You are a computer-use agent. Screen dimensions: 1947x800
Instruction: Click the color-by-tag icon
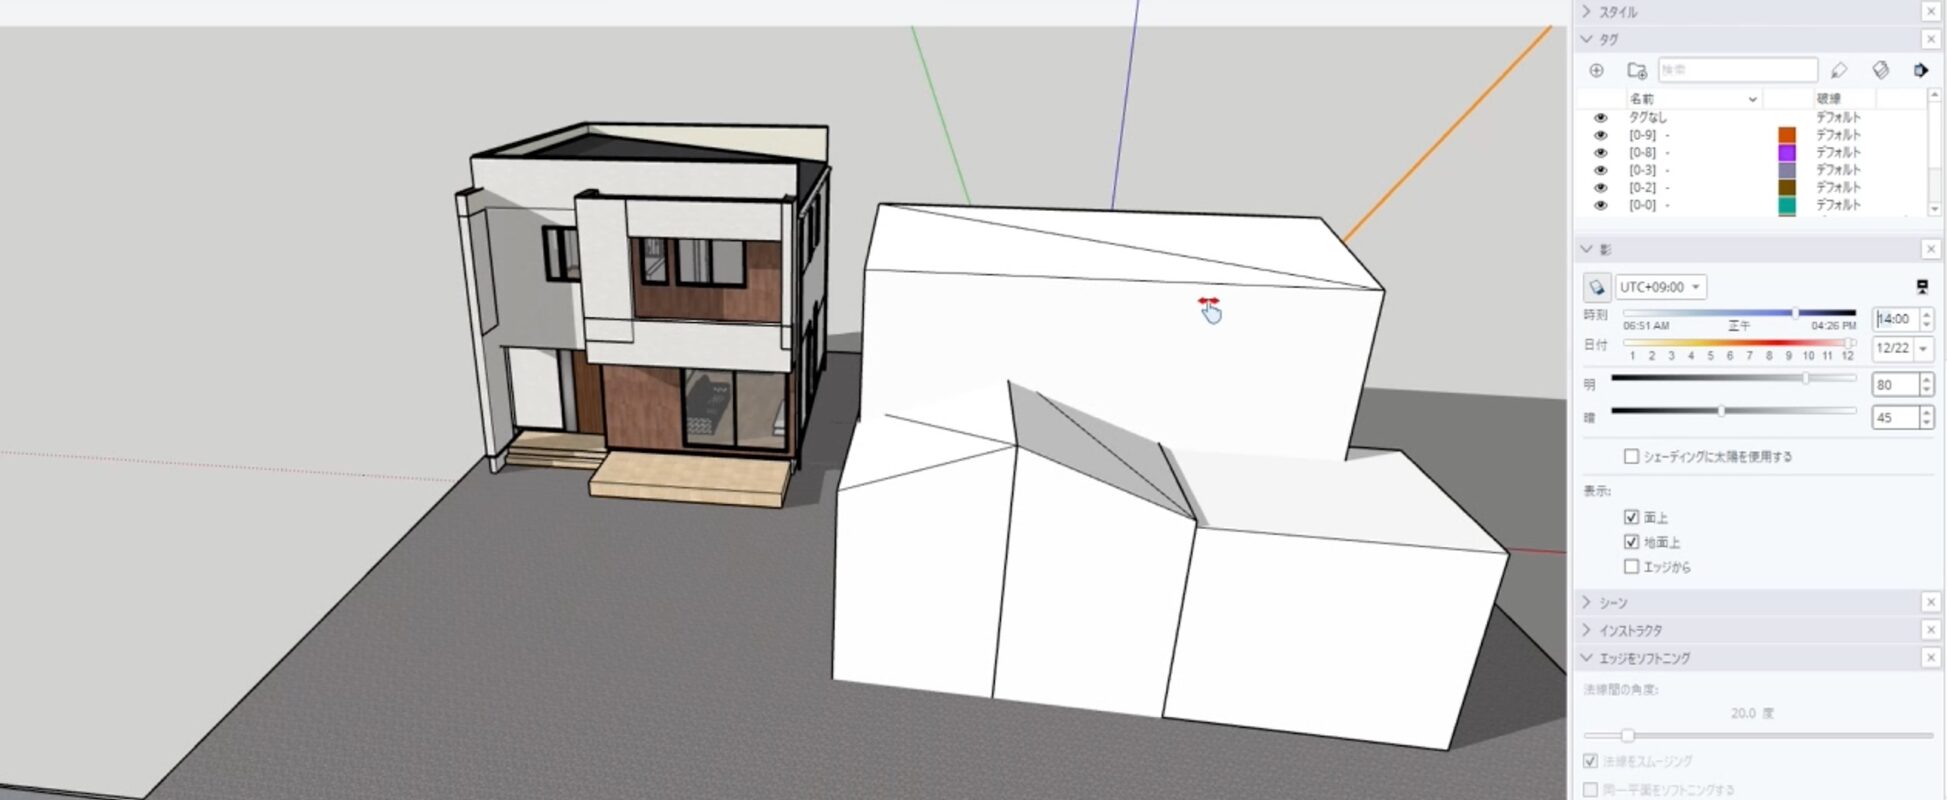[1880, 70]
